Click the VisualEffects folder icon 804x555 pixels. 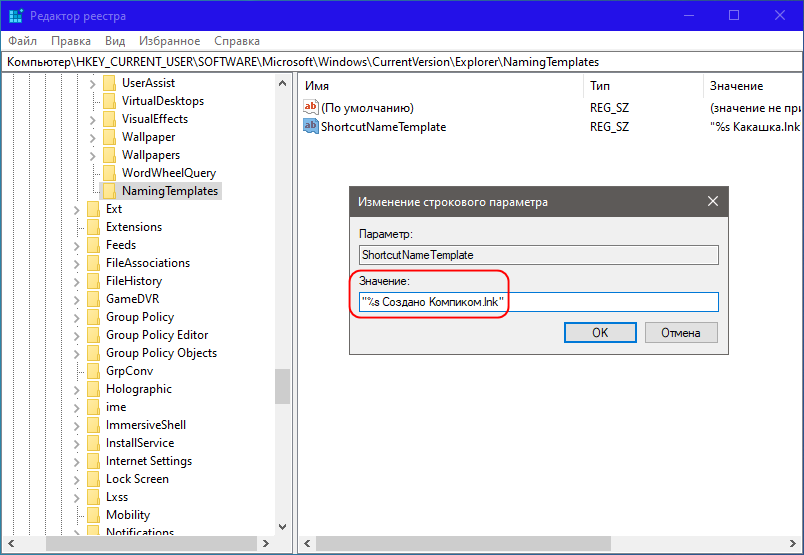coord(109,118)
